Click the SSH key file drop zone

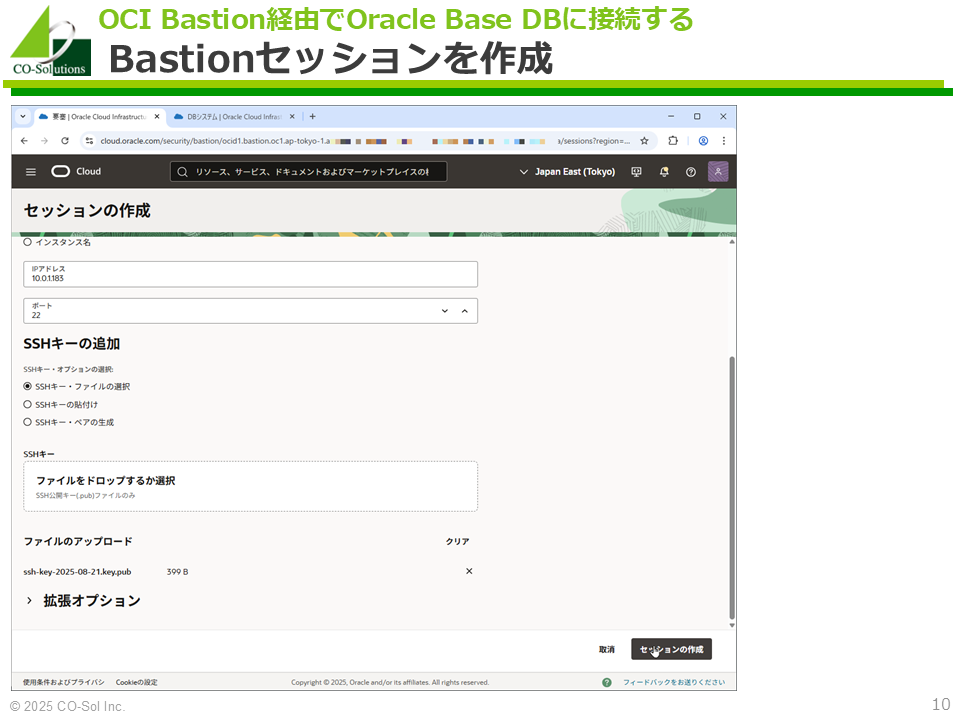tap(250, 487)
